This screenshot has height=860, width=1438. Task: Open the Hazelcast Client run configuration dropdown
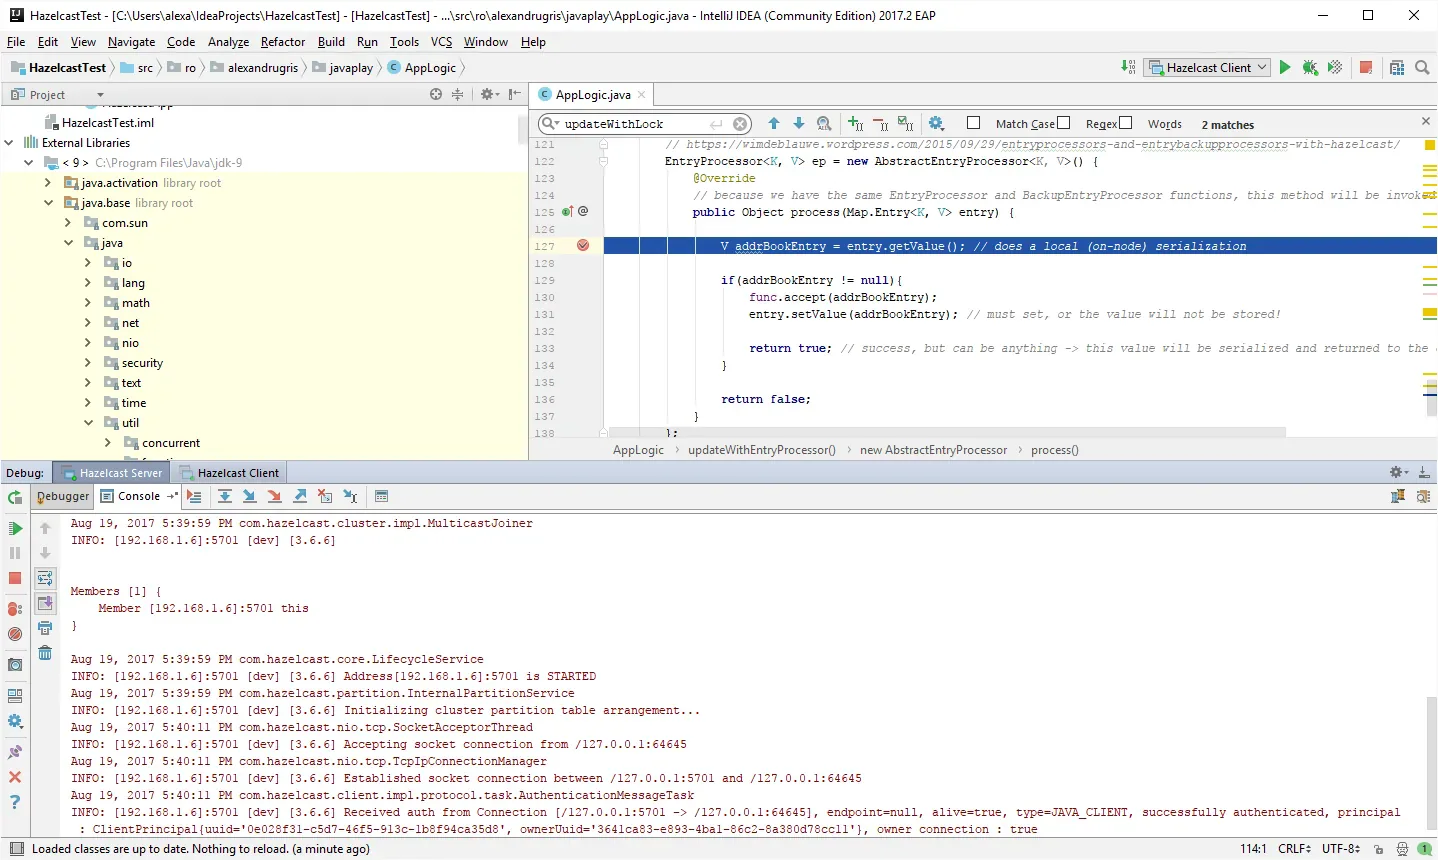point(1208,67)
